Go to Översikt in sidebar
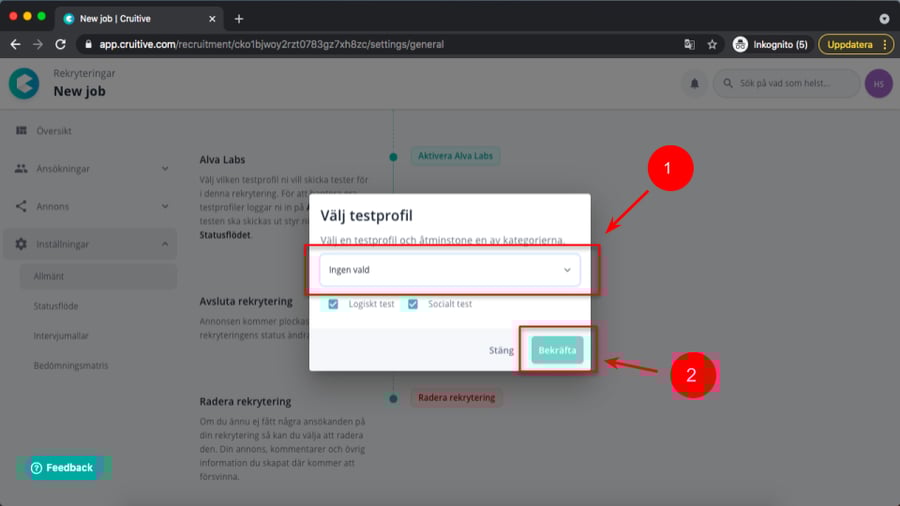Screen dimensions: 900x506 pos(54,131)
